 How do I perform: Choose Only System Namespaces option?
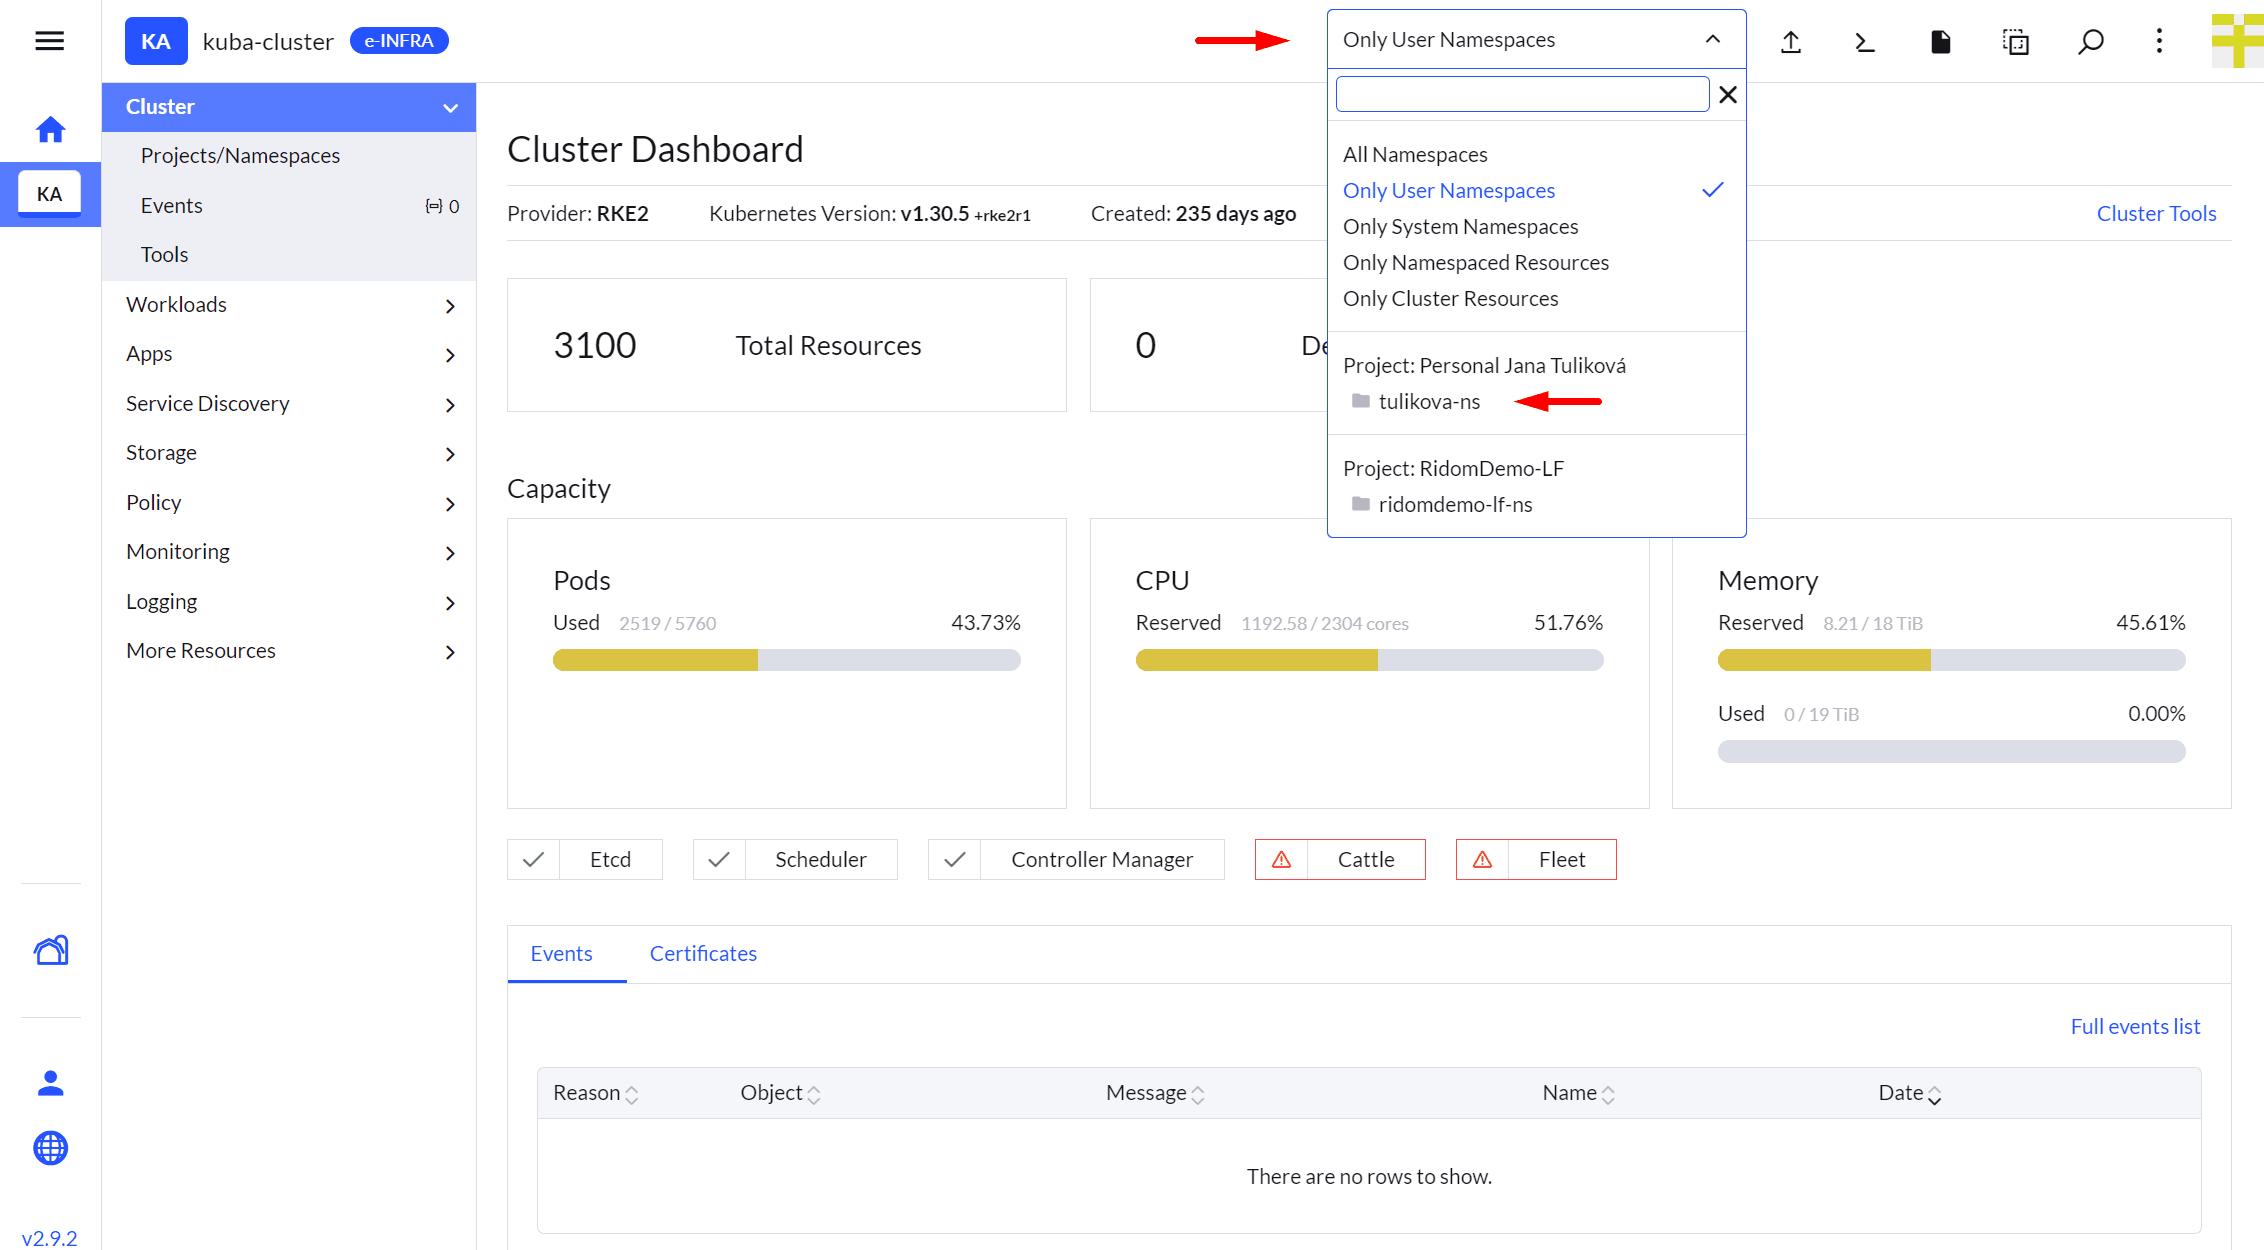click(x=1460, y=227)
